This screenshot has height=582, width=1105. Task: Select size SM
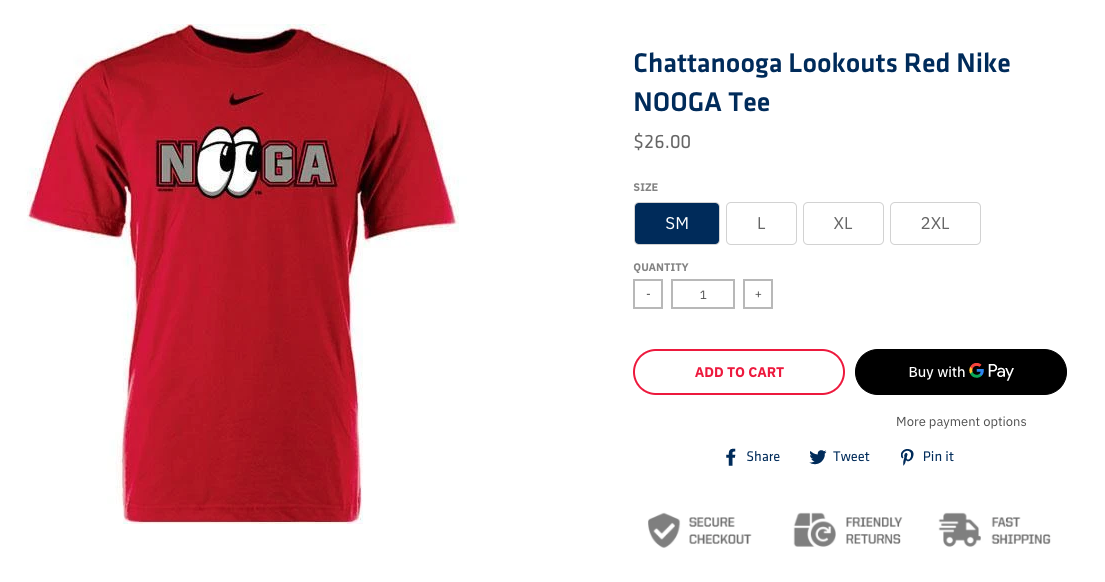(x=677, y=223)
